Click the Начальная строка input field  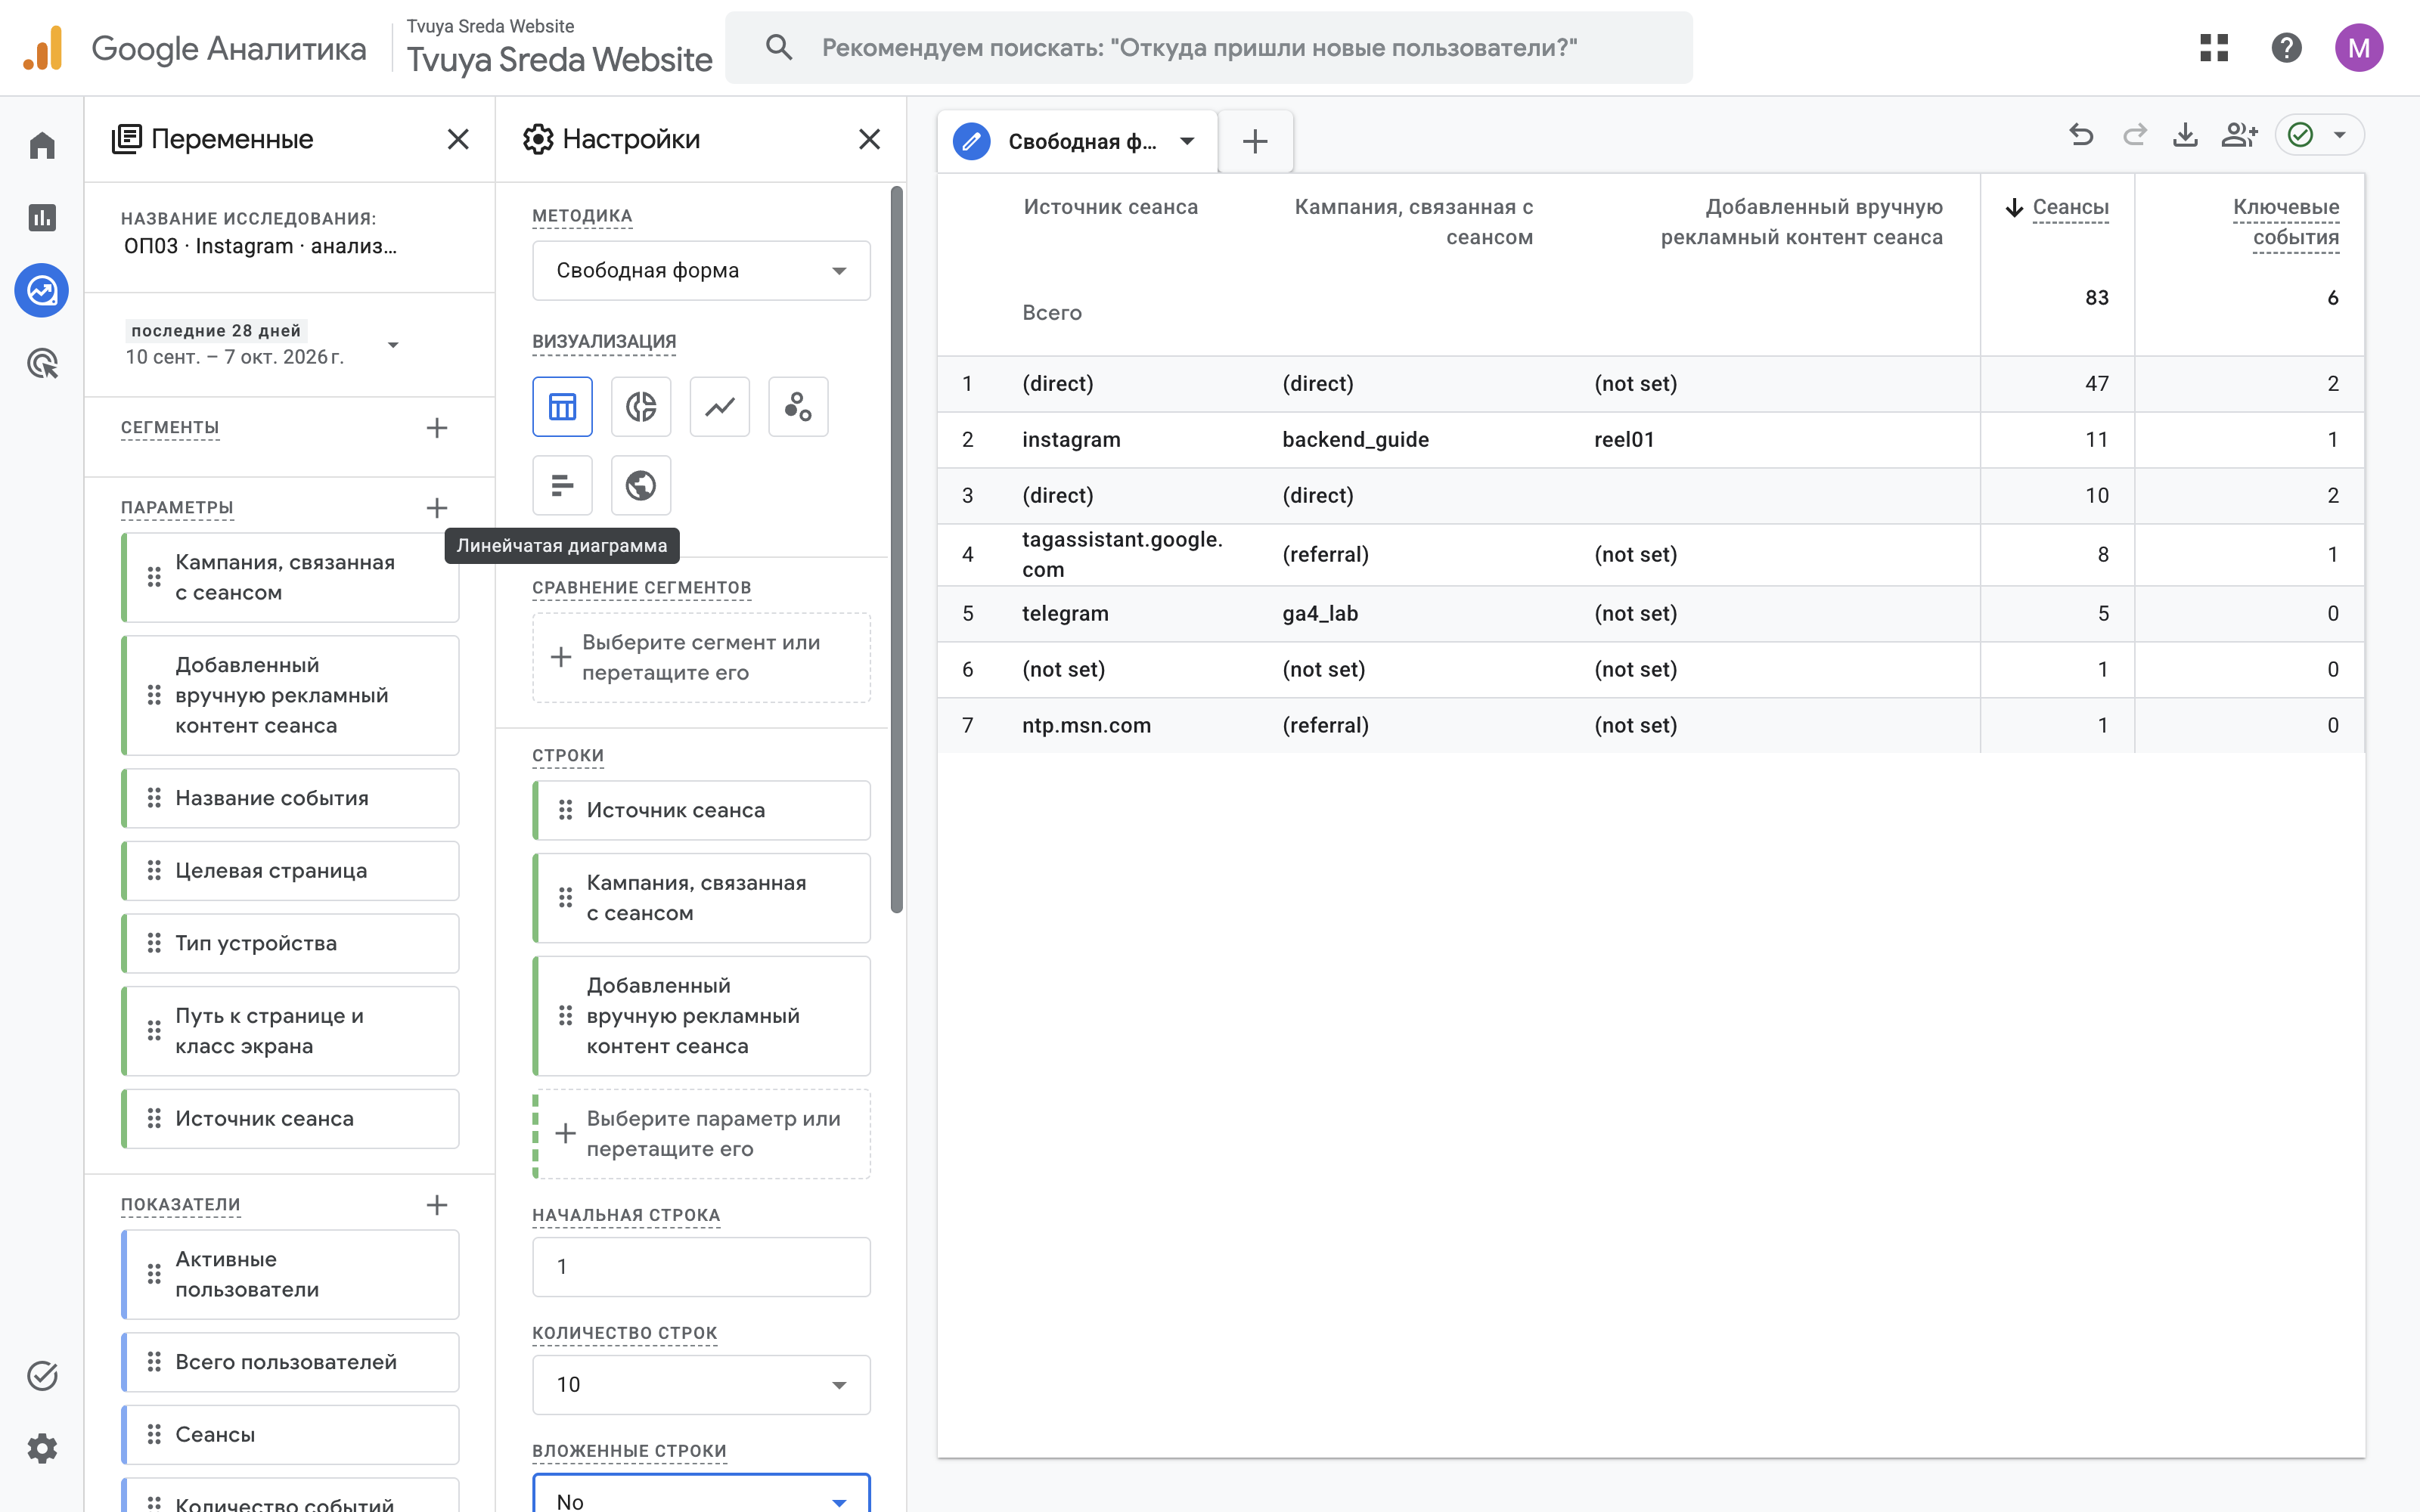click(x=701, y=1267)
